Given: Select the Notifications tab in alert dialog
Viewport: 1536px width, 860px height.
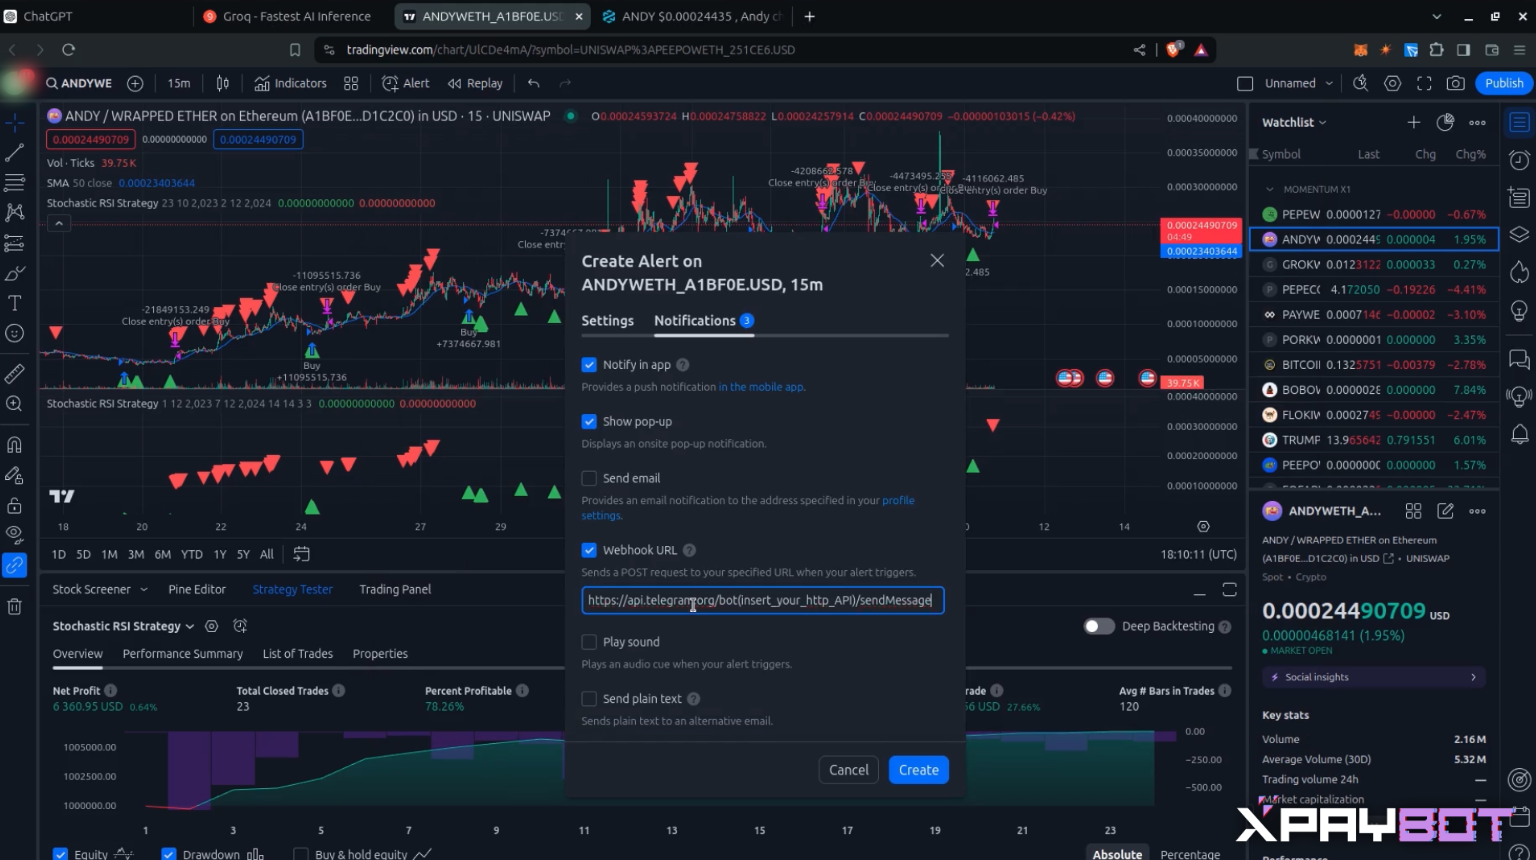Looking at the screenshot, I should click(x=703, y=321).
